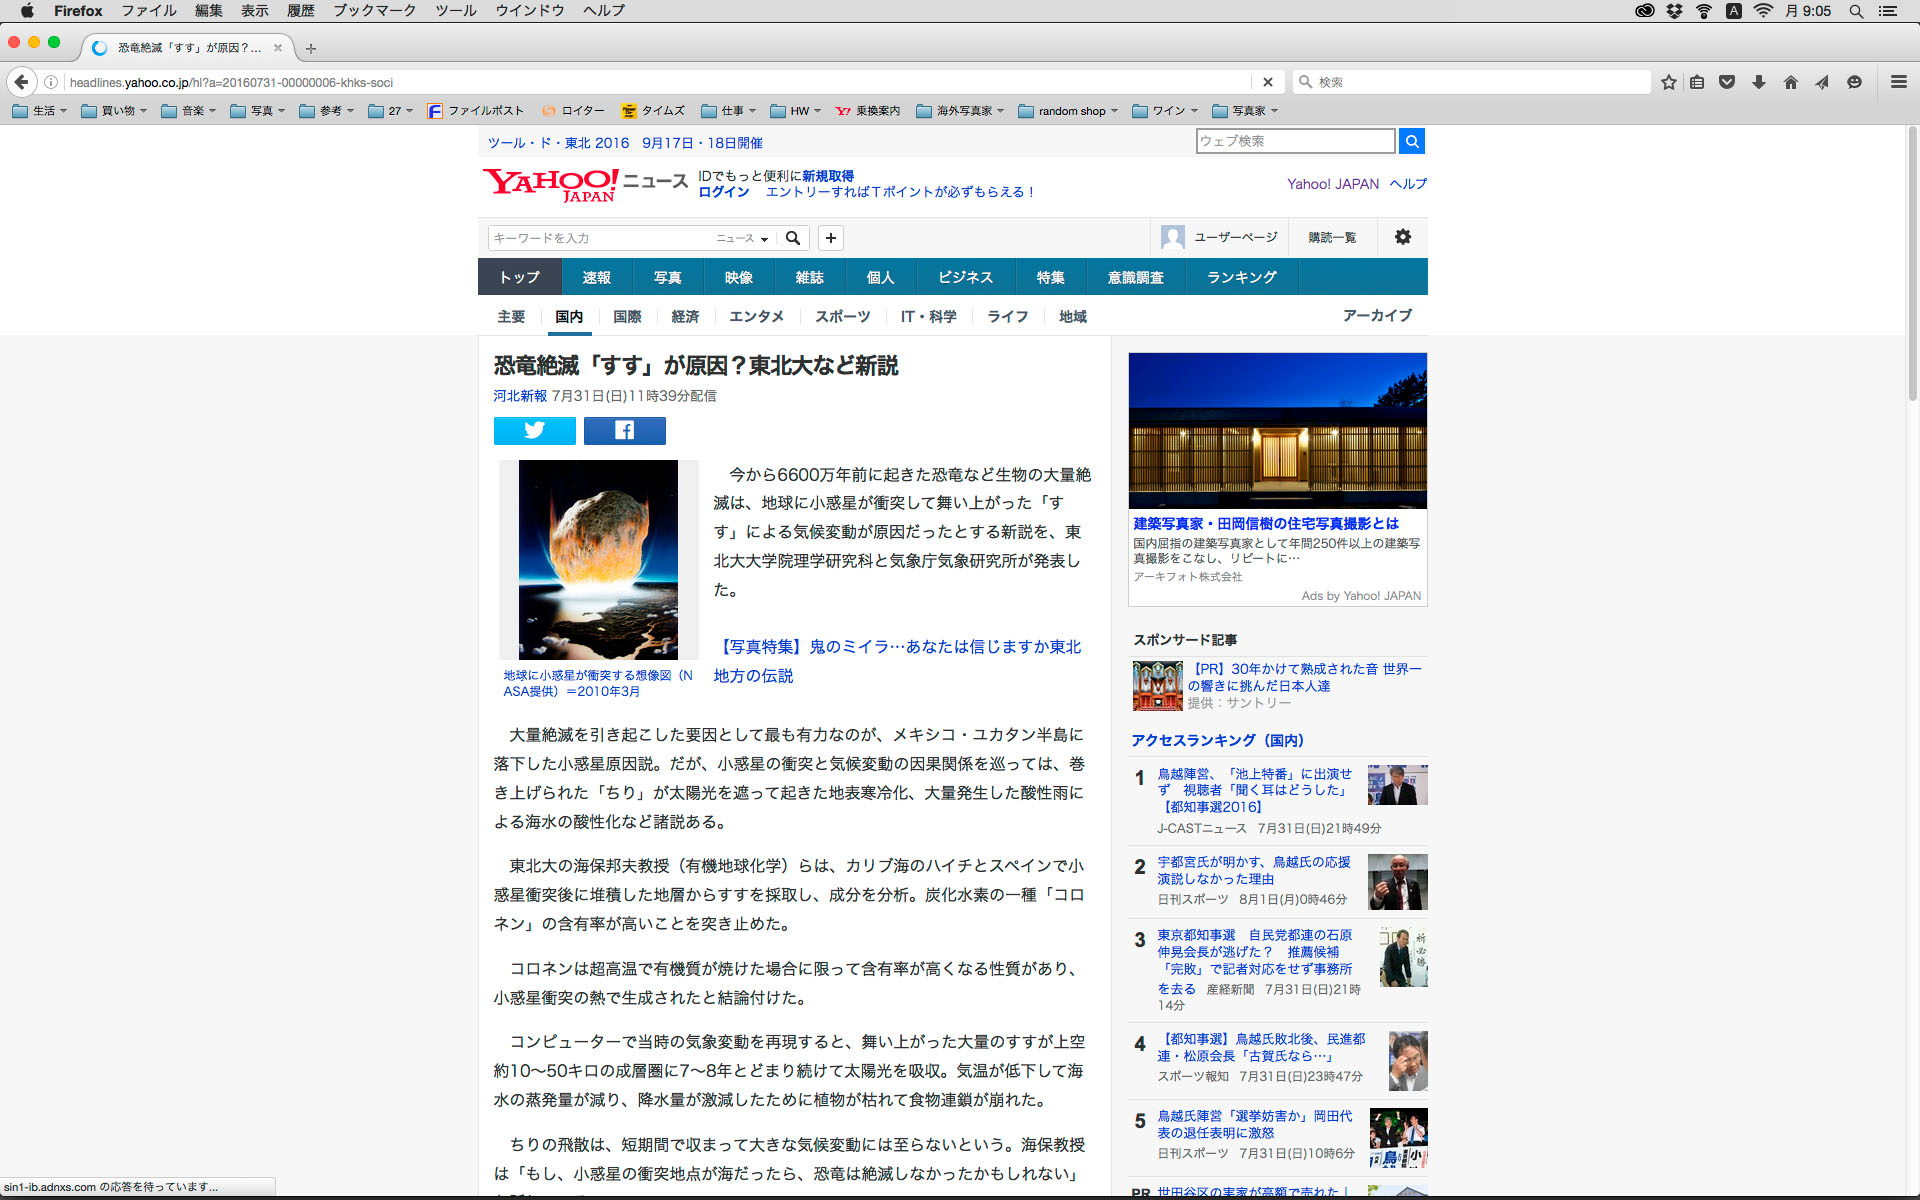This screenshot has height=1200, width=1920.
Task: Switch to the ランキング navigation tab
Action: 1241,277
